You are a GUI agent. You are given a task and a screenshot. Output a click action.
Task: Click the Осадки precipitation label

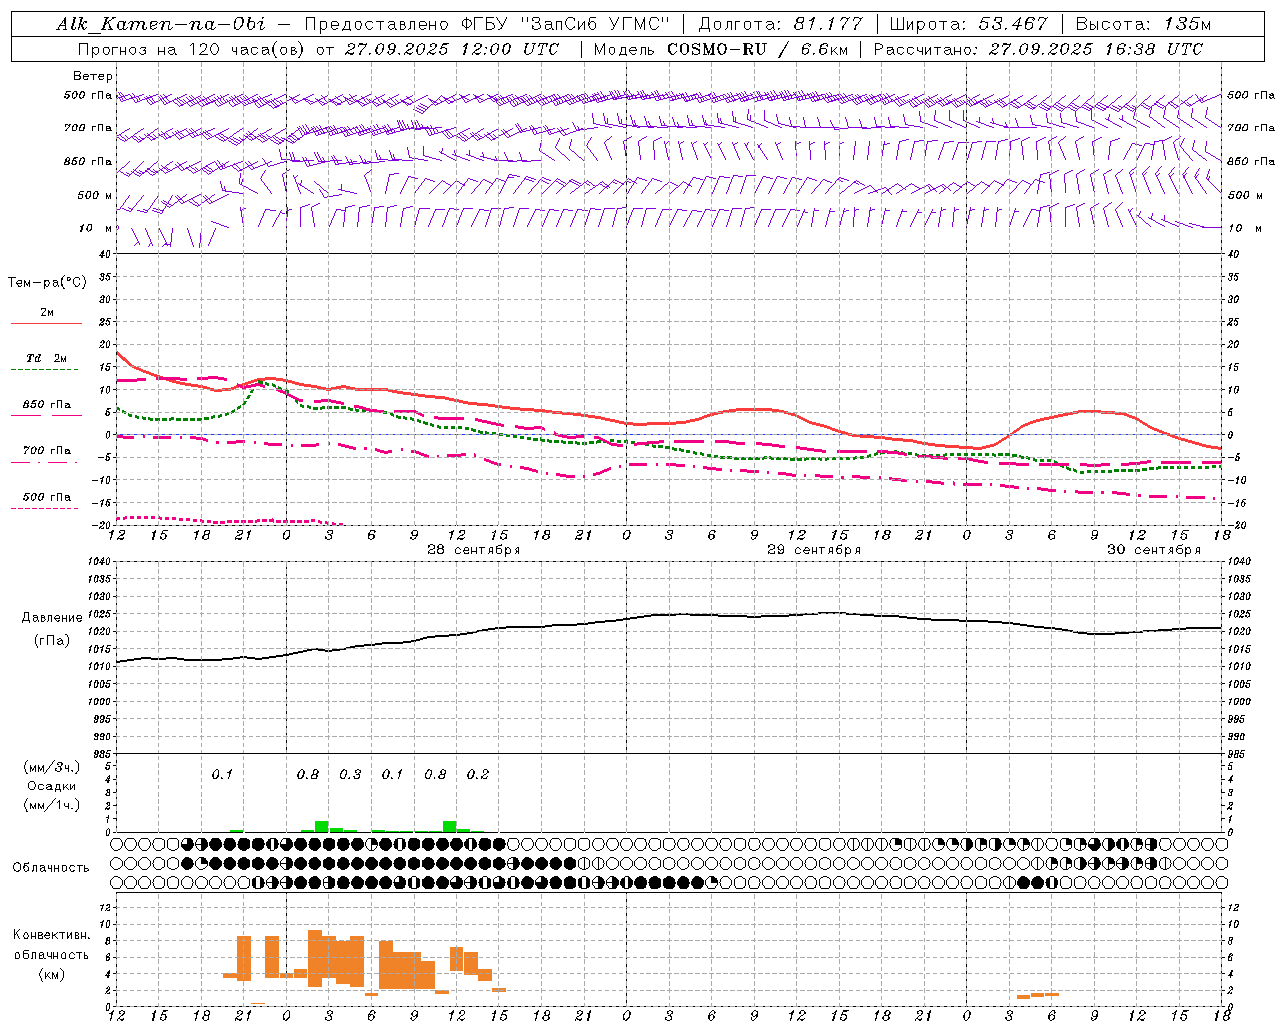tap(51, 786)
